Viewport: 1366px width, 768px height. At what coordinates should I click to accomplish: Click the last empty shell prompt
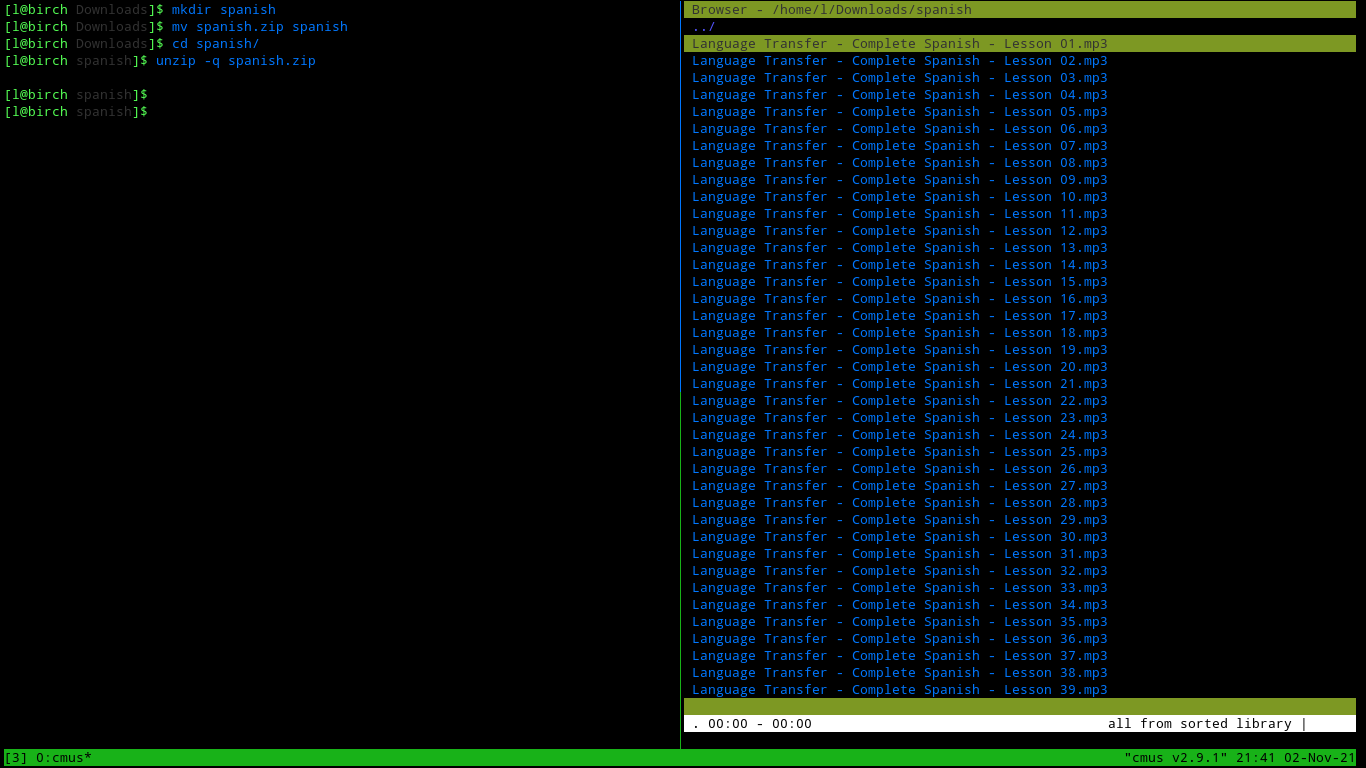point(76,111)
